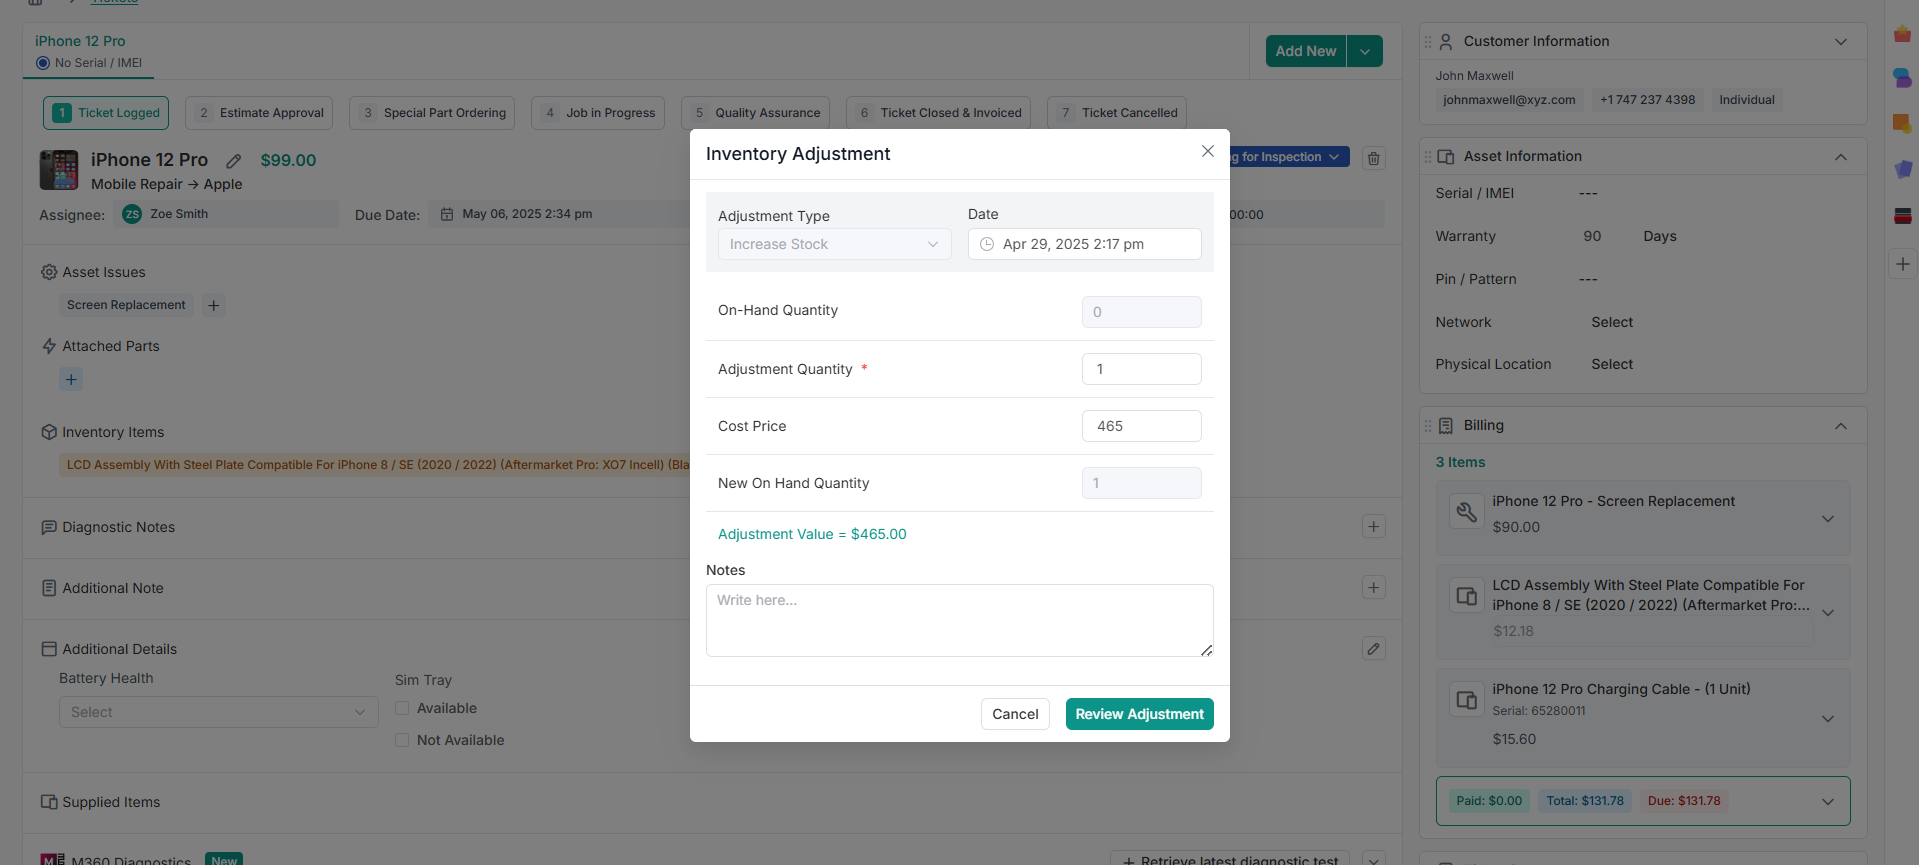1919x865 pixels.
Task: Open the M360 Diagnostics chevron menu
Action: [1374, 859]
